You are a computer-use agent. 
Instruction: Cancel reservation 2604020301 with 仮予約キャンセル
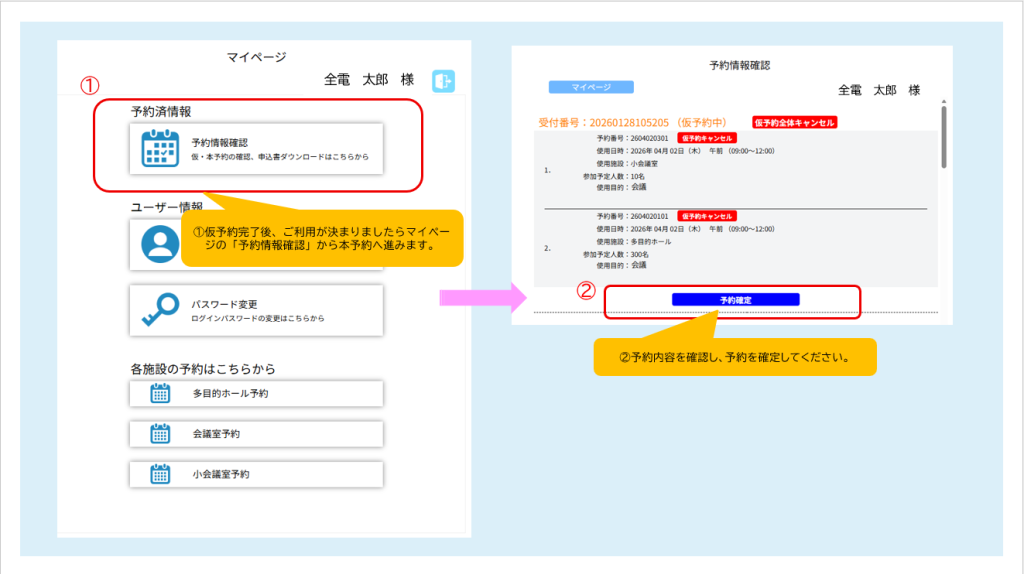click(x=707, y=138)
